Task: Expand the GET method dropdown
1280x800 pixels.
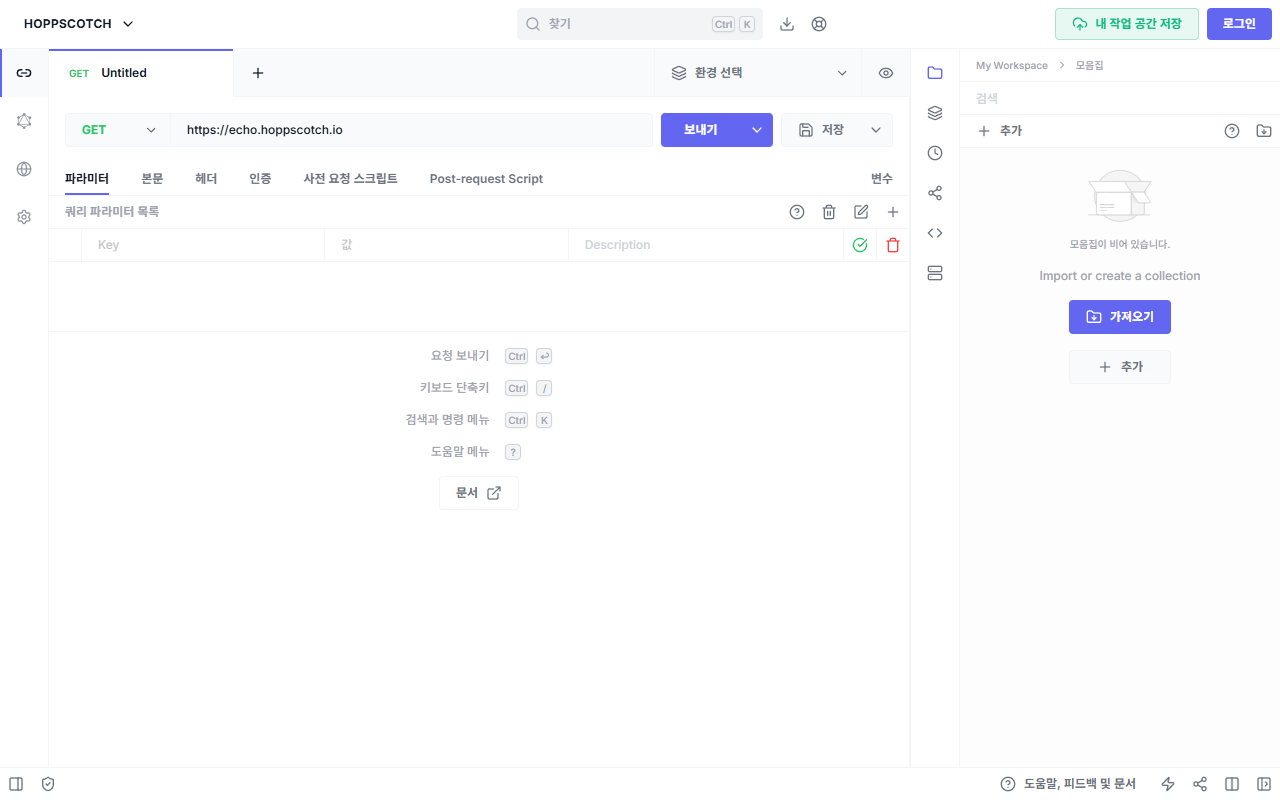Action: (117, 129)
